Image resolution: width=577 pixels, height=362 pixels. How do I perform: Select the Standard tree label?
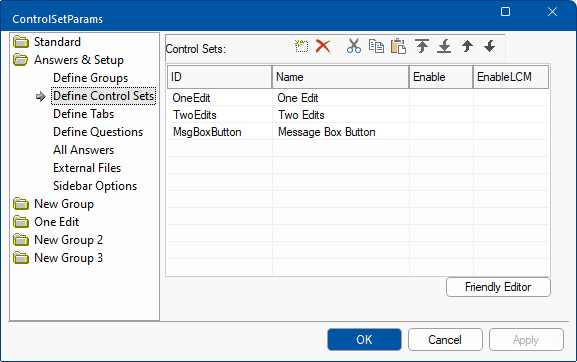pos(57,42)
